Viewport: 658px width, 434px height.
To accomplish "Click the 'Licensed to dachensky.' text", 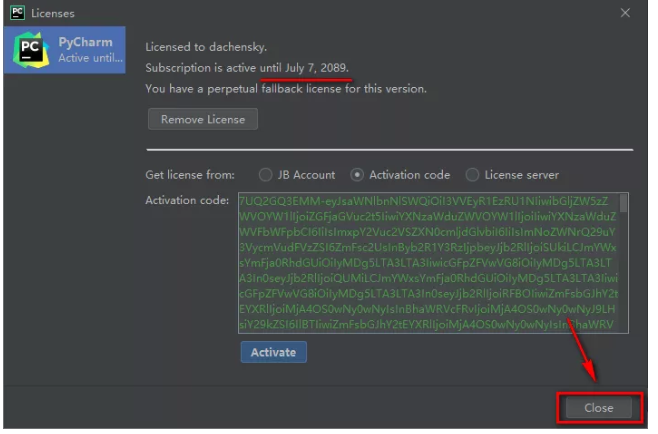I will [x=206, y=47].
